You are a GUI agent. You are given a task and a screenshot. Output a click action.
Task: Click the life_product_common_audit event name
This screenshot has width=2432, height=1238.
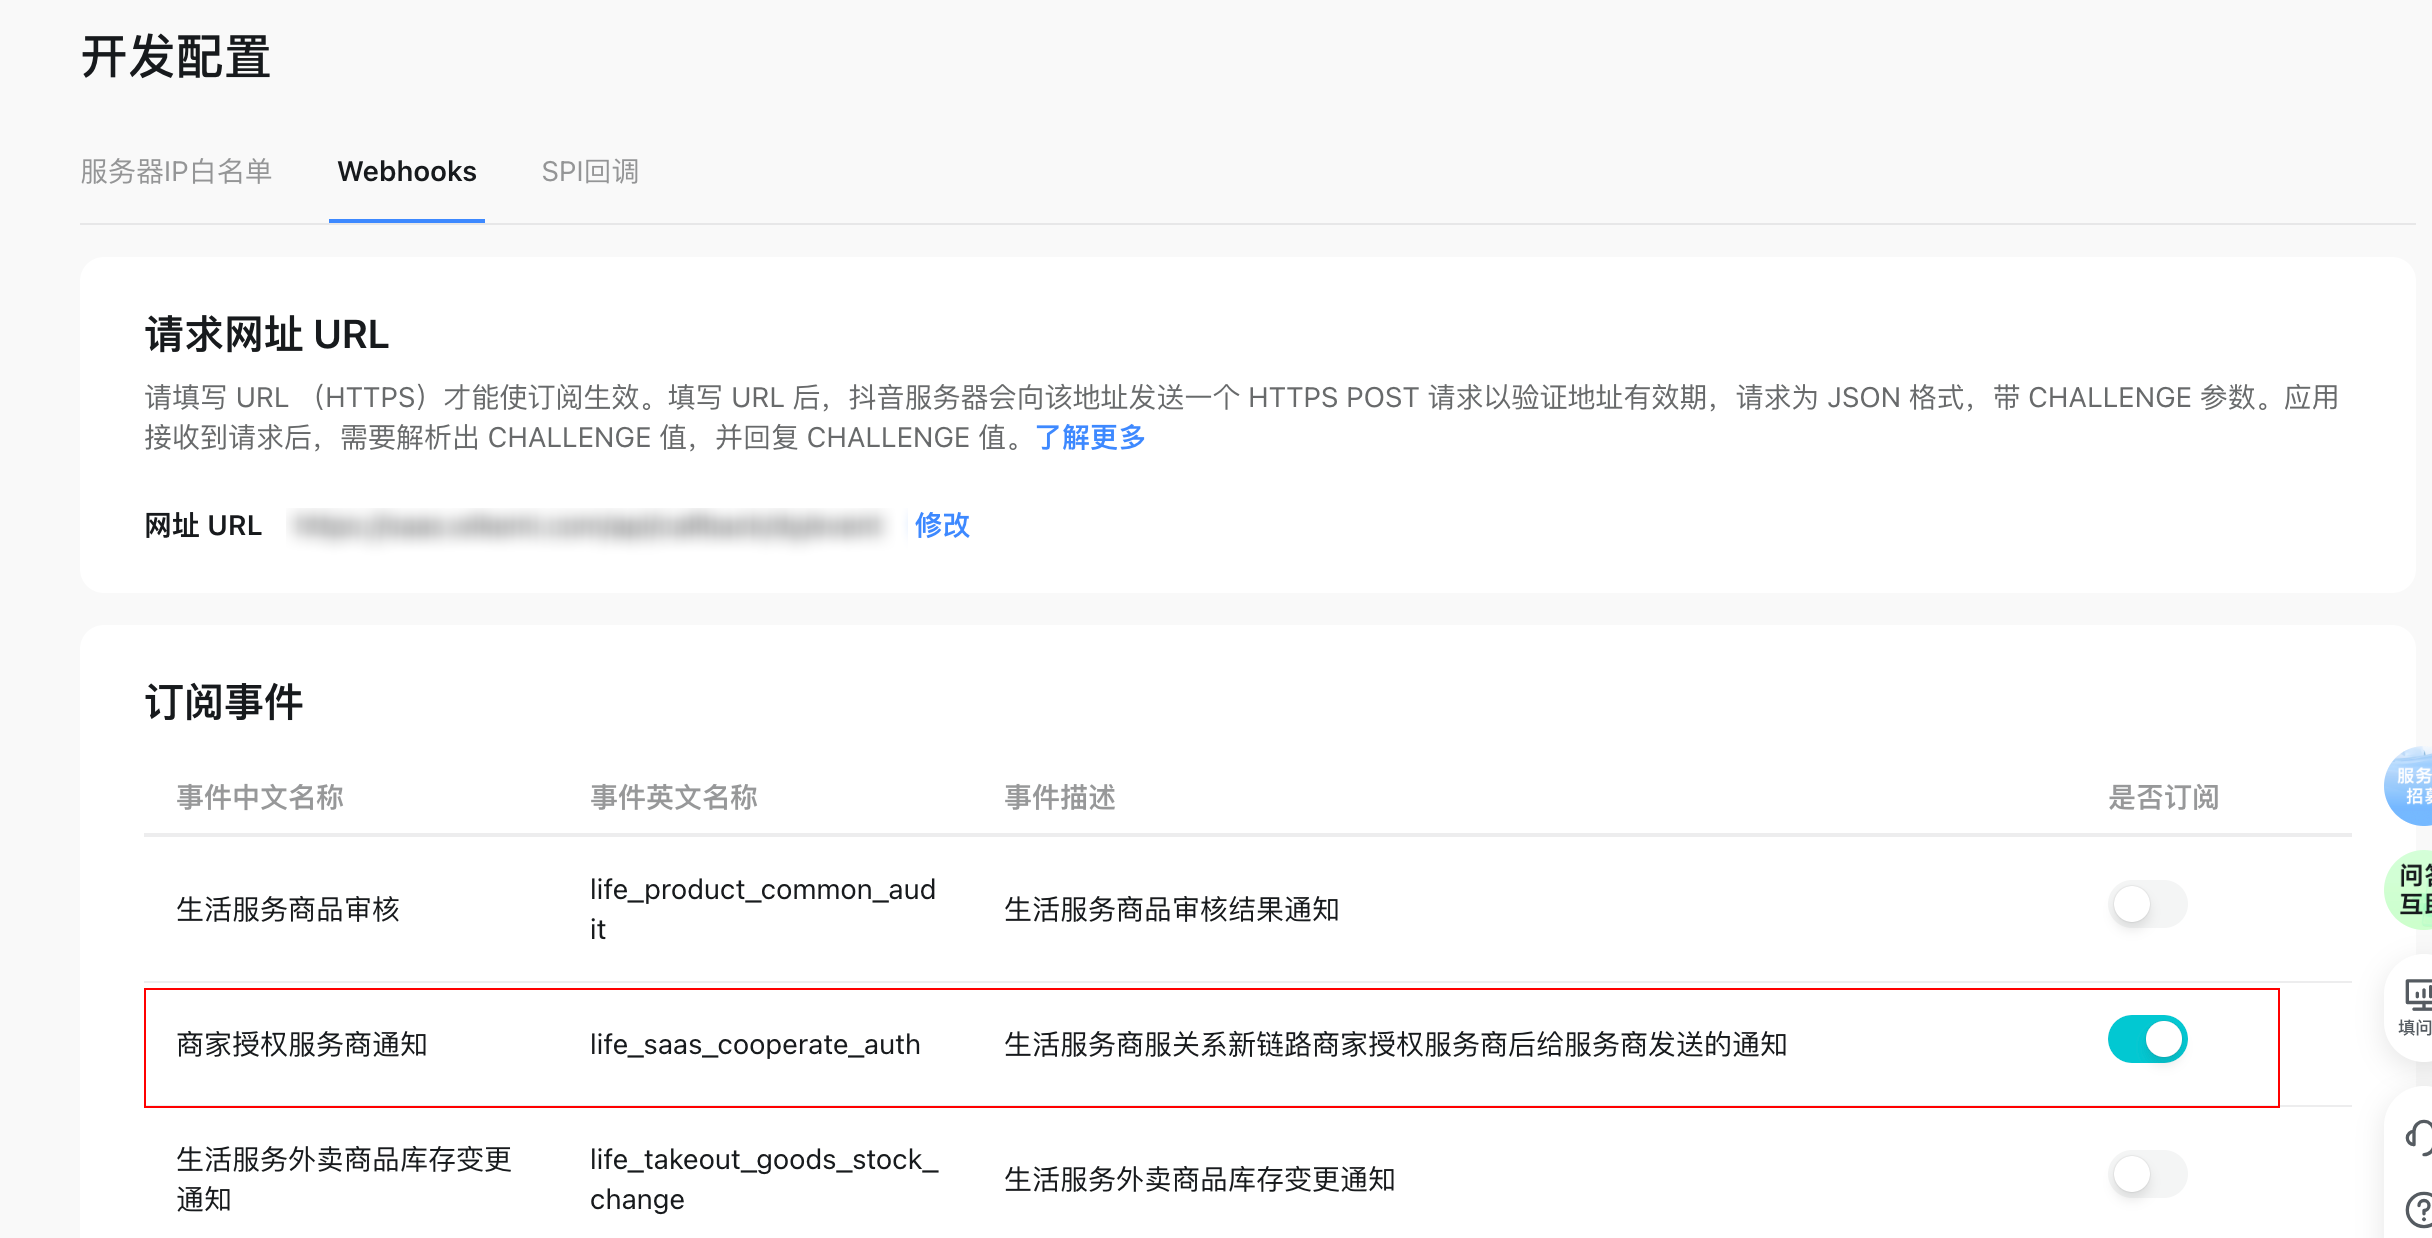(x=762, y=889)
